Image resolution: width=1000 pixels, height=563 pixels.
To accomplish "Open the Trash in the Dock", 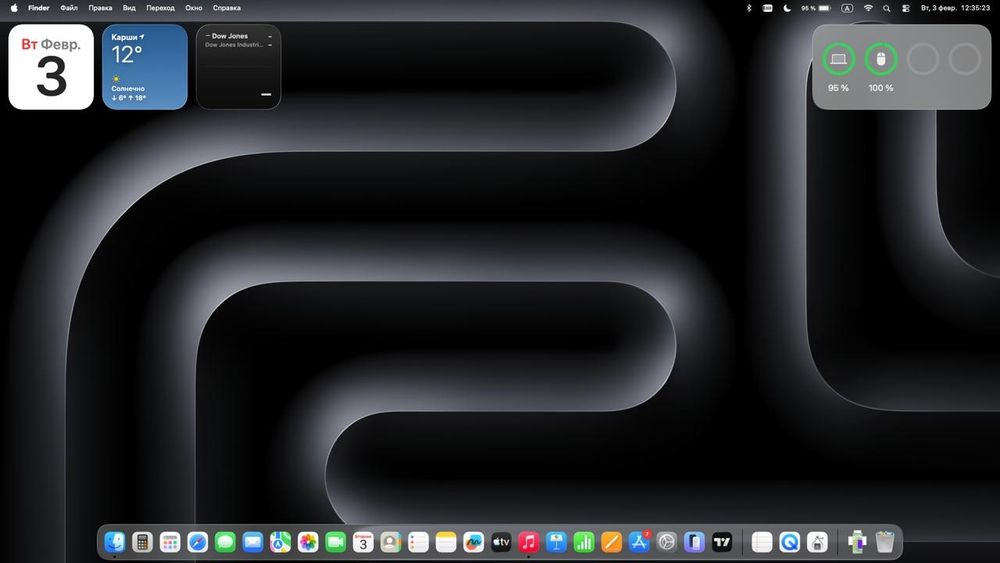I will [x=884, y=542].
